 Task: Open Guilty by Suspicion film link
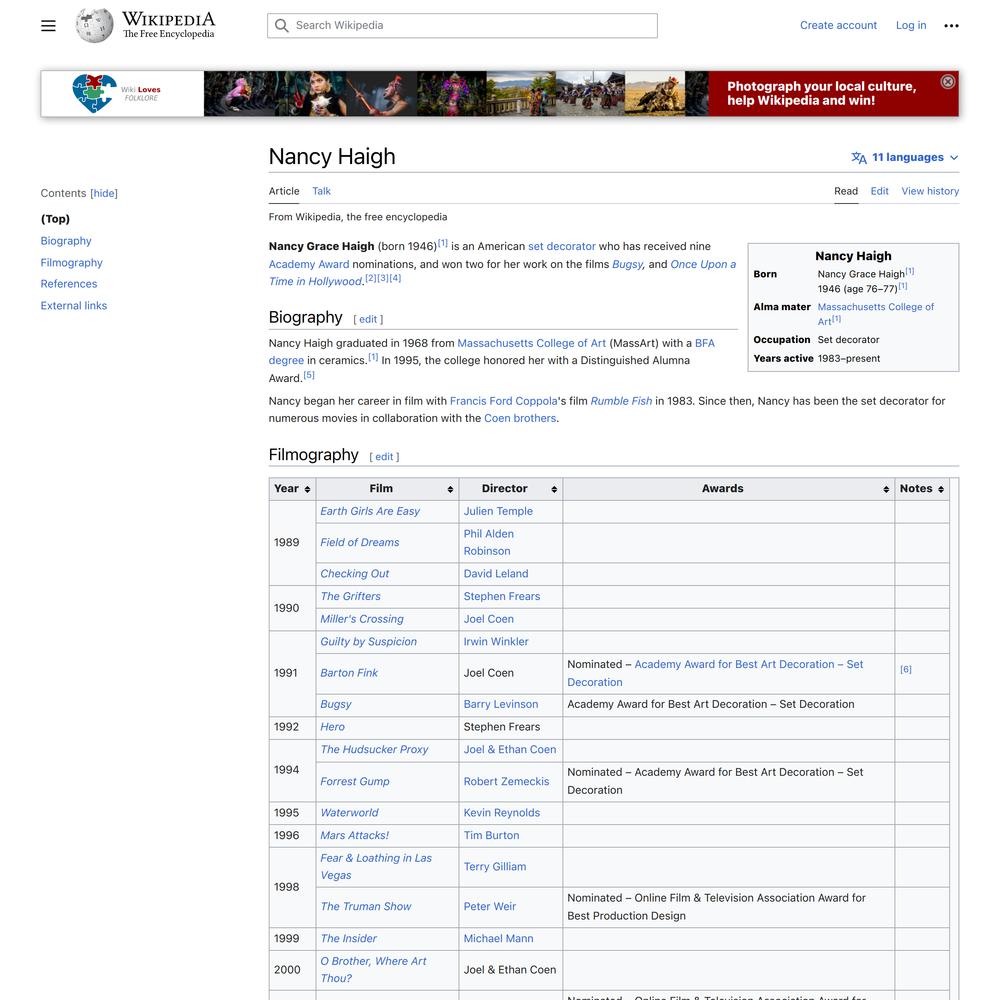click(x=369, y=642)
